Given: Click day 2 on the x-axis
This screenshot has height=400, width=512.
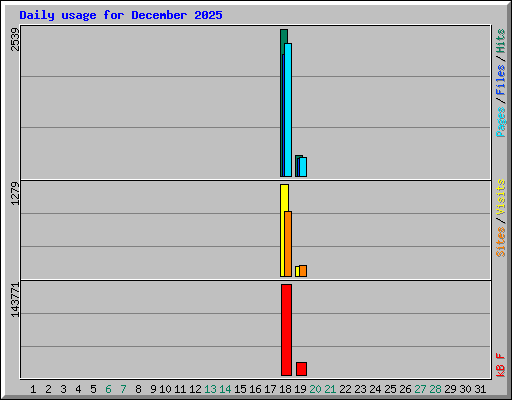Looking at the screenshot, I should tap(48, 389).
